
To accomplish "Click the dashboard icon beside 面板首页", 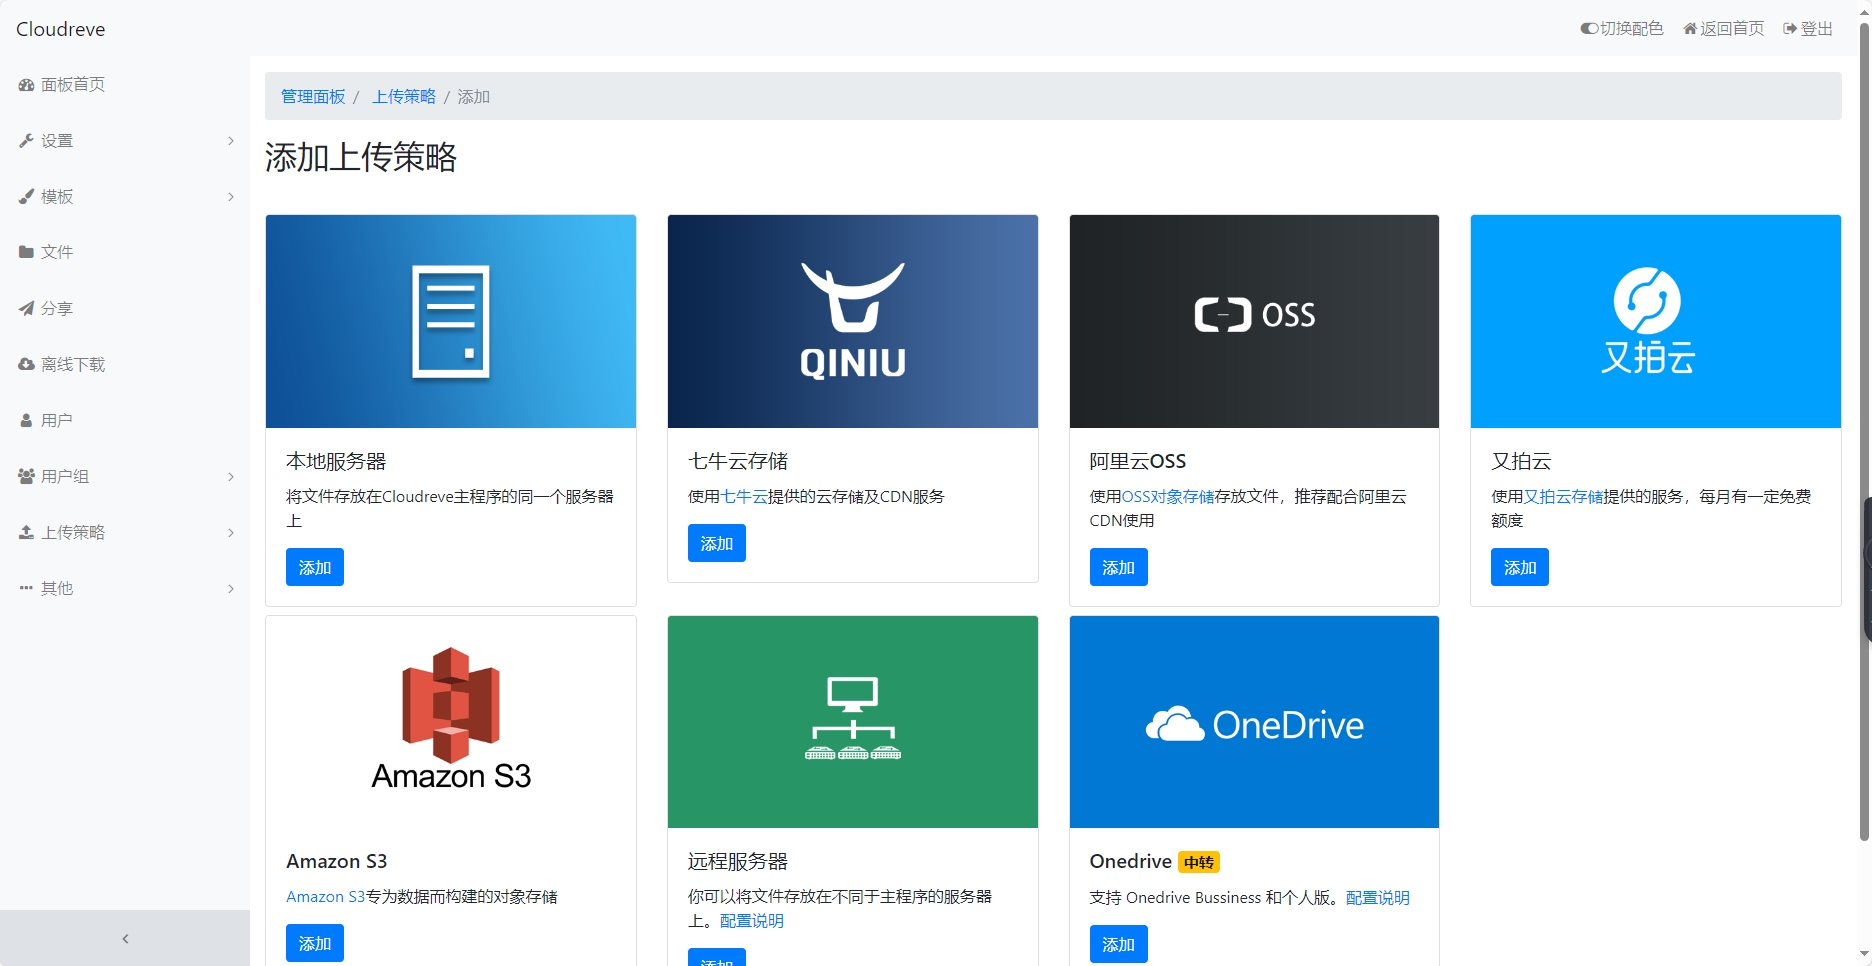I will pos(26,85).
